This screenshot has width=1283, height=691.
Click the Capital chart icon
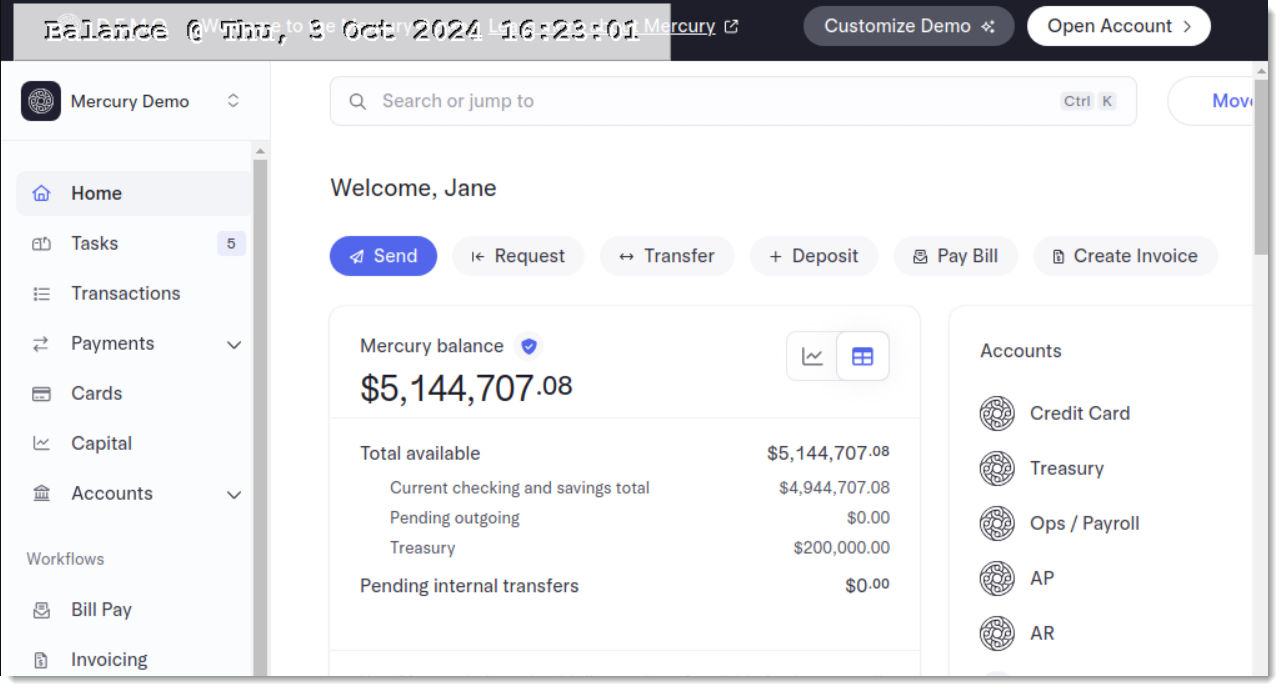tap(41, 443)
